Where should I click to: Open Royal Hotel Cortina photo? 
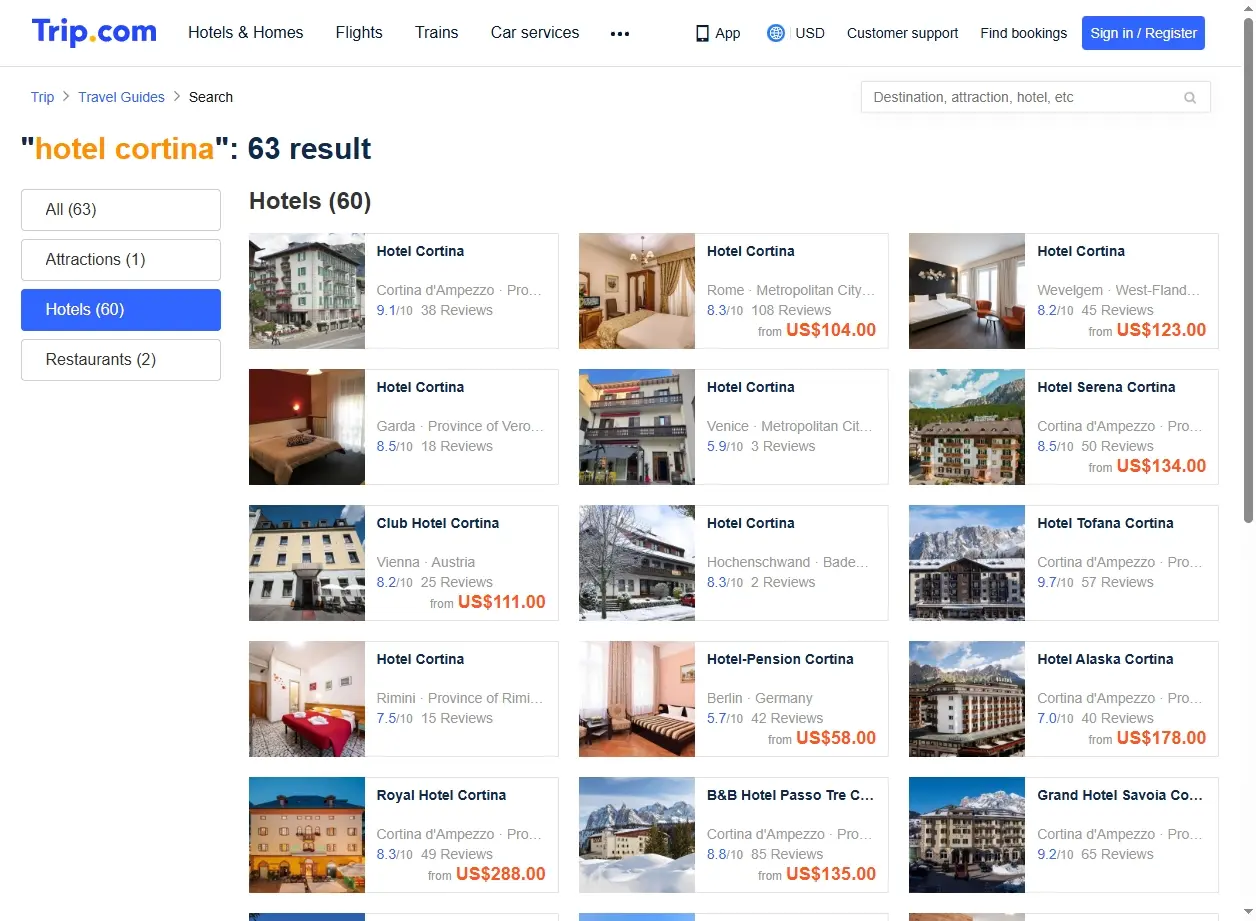coord(307,835)
